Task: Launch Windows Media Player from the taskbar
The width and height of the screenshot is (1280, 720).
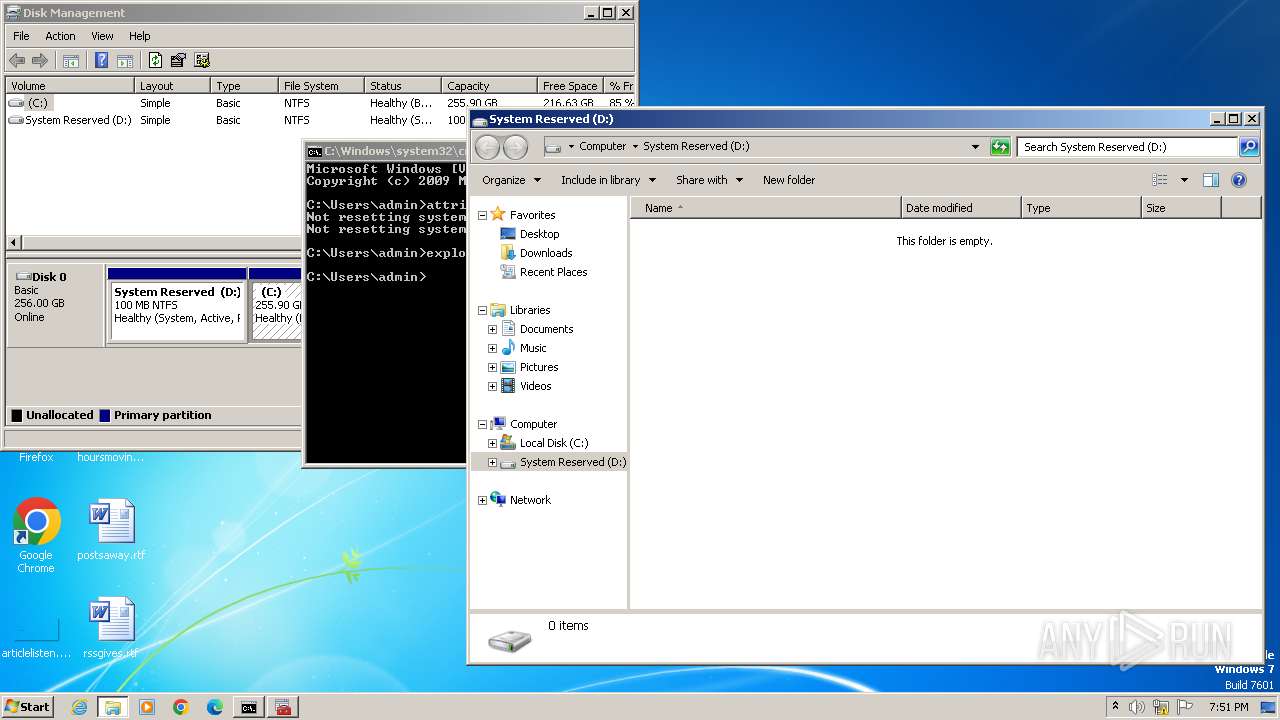Action: point(147,707)
